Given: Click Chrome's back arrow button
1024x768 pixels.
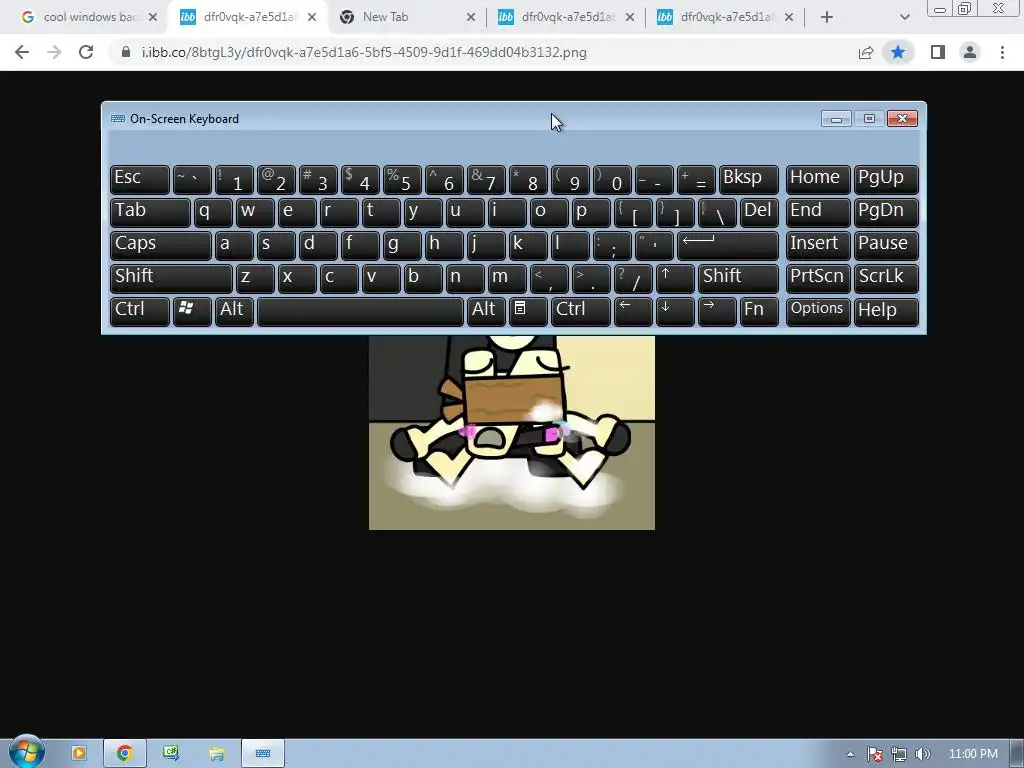Looking at the screenshot, I should 22,52.
